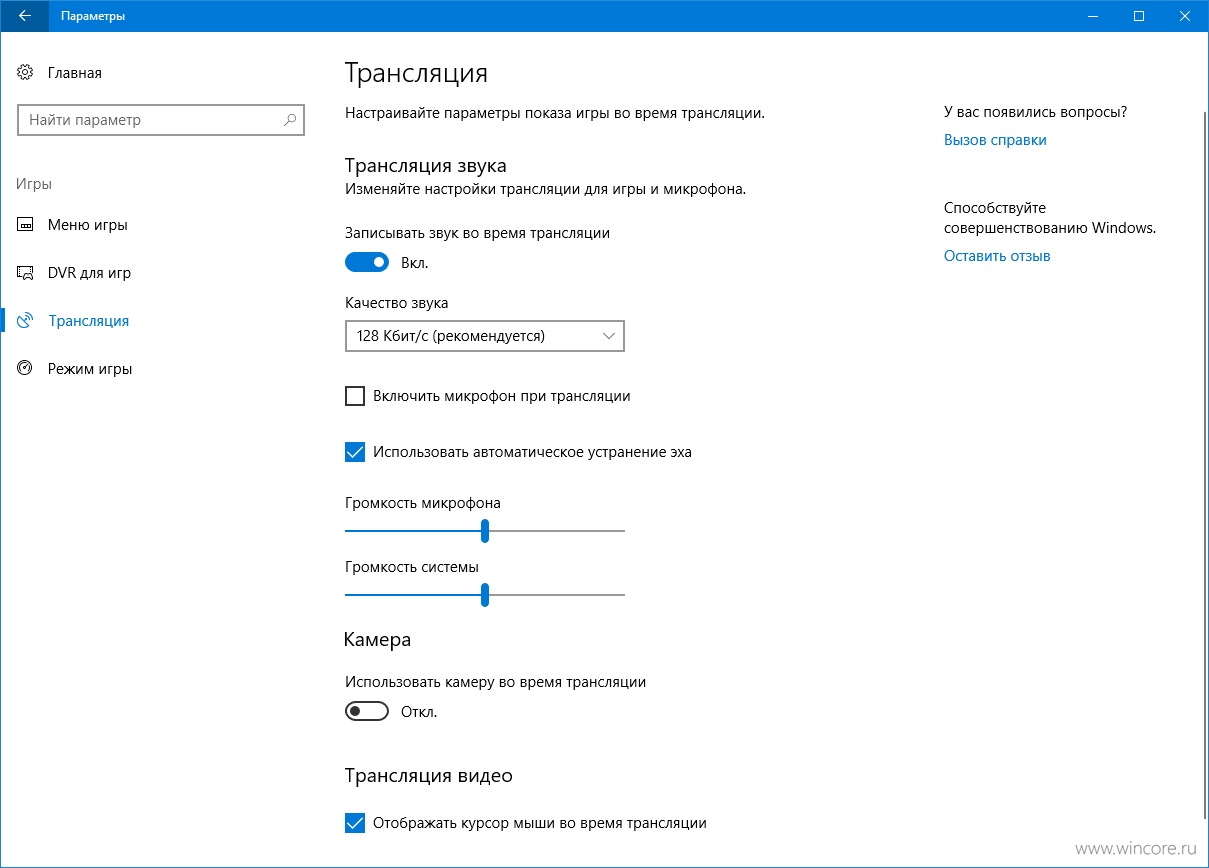Open Режим игры section
This screenshot has height=868, width=1209.
[x=90, y=369]
